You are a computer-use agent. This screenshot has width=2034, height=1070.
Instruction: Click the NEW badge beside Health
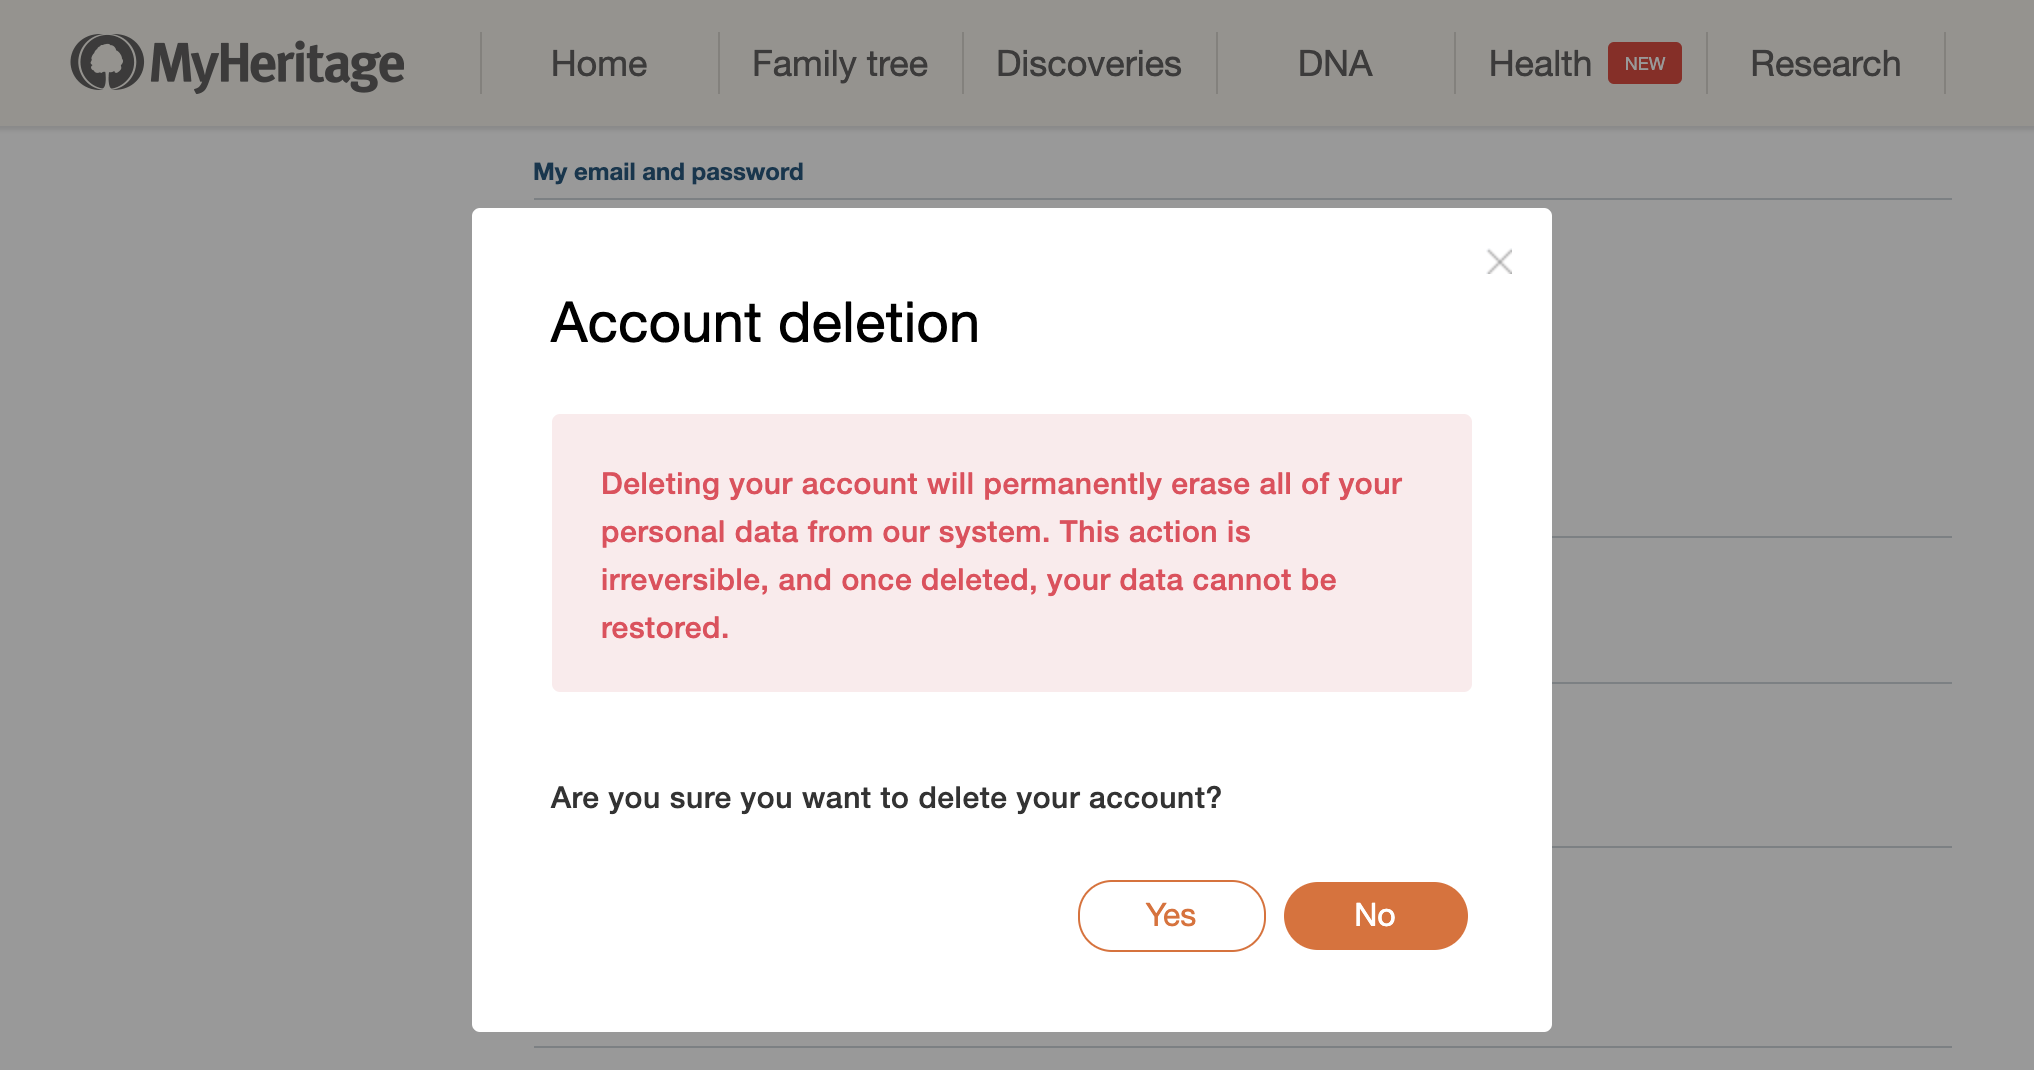point(1644,63)
